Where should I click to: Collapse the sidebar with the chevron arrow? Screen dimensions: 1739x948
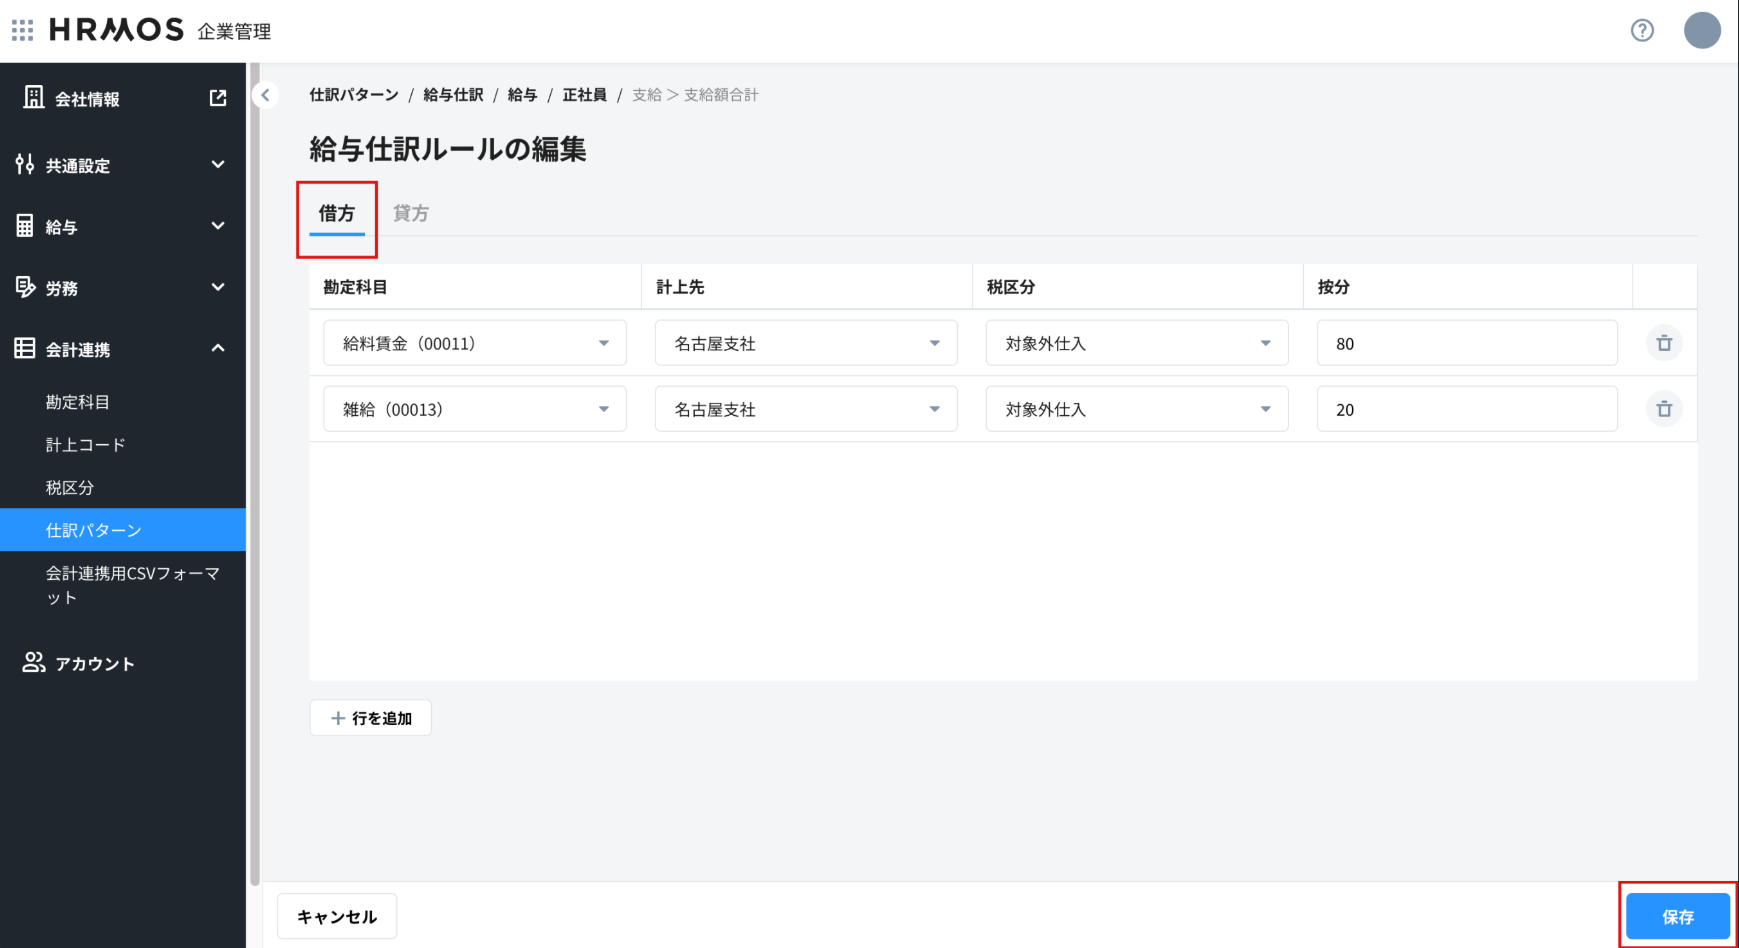tap(265, 95)
